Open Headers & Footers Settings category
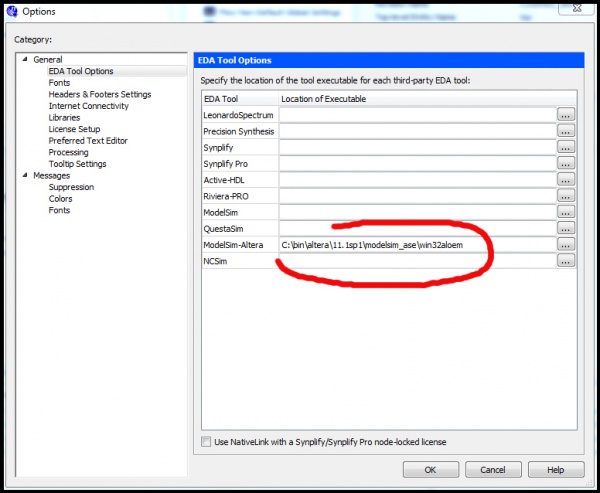600x493 pixels. point(100,94)
